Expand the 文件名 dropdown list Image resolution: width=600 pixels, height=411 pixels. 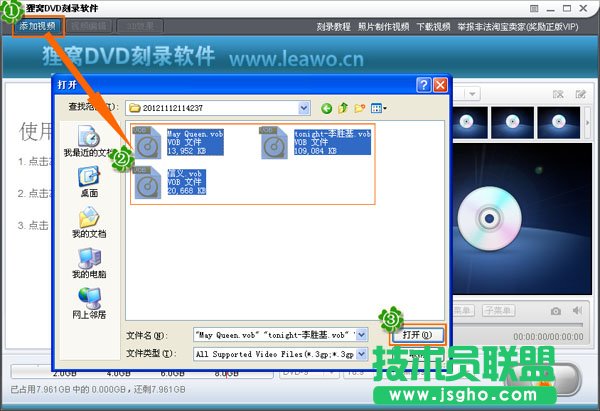pyautogui.click(x=362, y=334)
